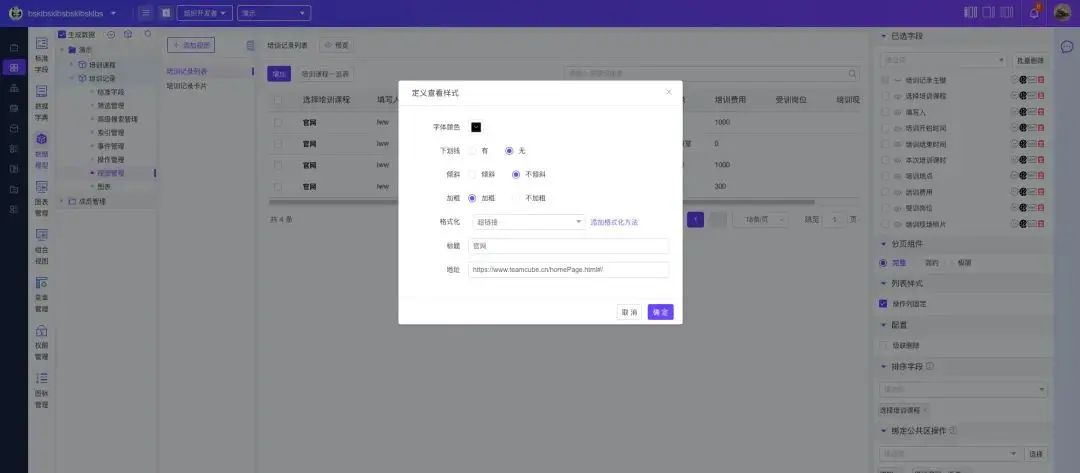Click 批量删除 button in right panel
This screenshot has width=1080, height=473.
pos(1030,61)
